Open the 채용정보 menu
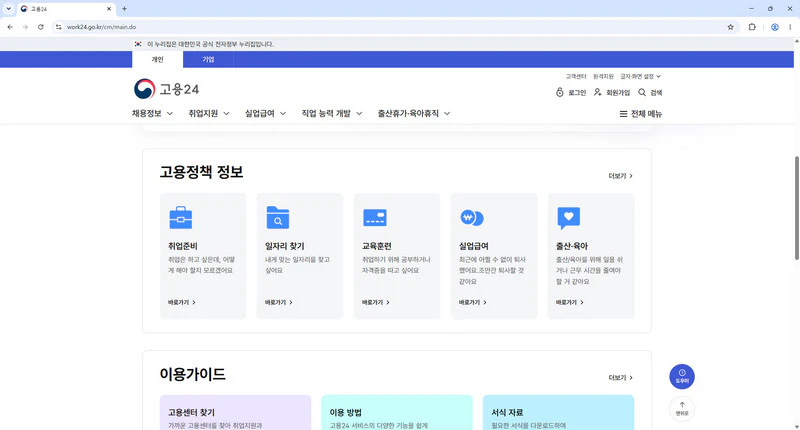 click(152, 113)
